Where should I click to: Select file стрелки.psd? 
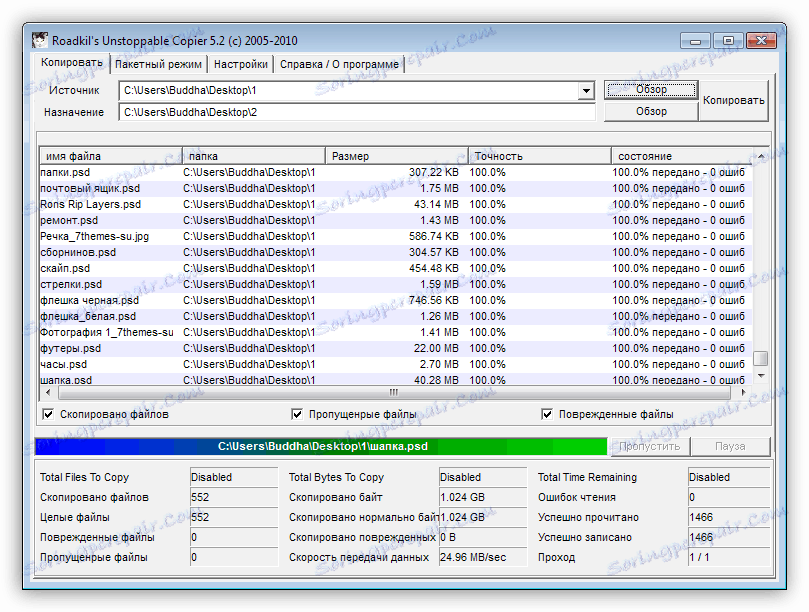71,284
